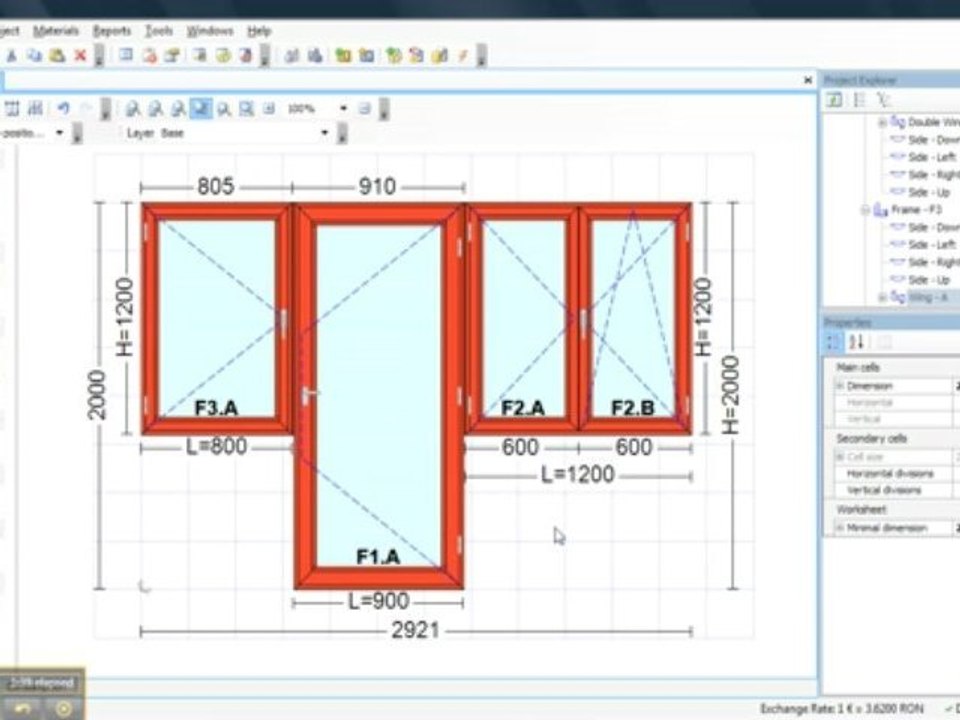Open the Windows menu
Image resolution: width=960 pixels, height=720 pixels.
click(210, 31)
